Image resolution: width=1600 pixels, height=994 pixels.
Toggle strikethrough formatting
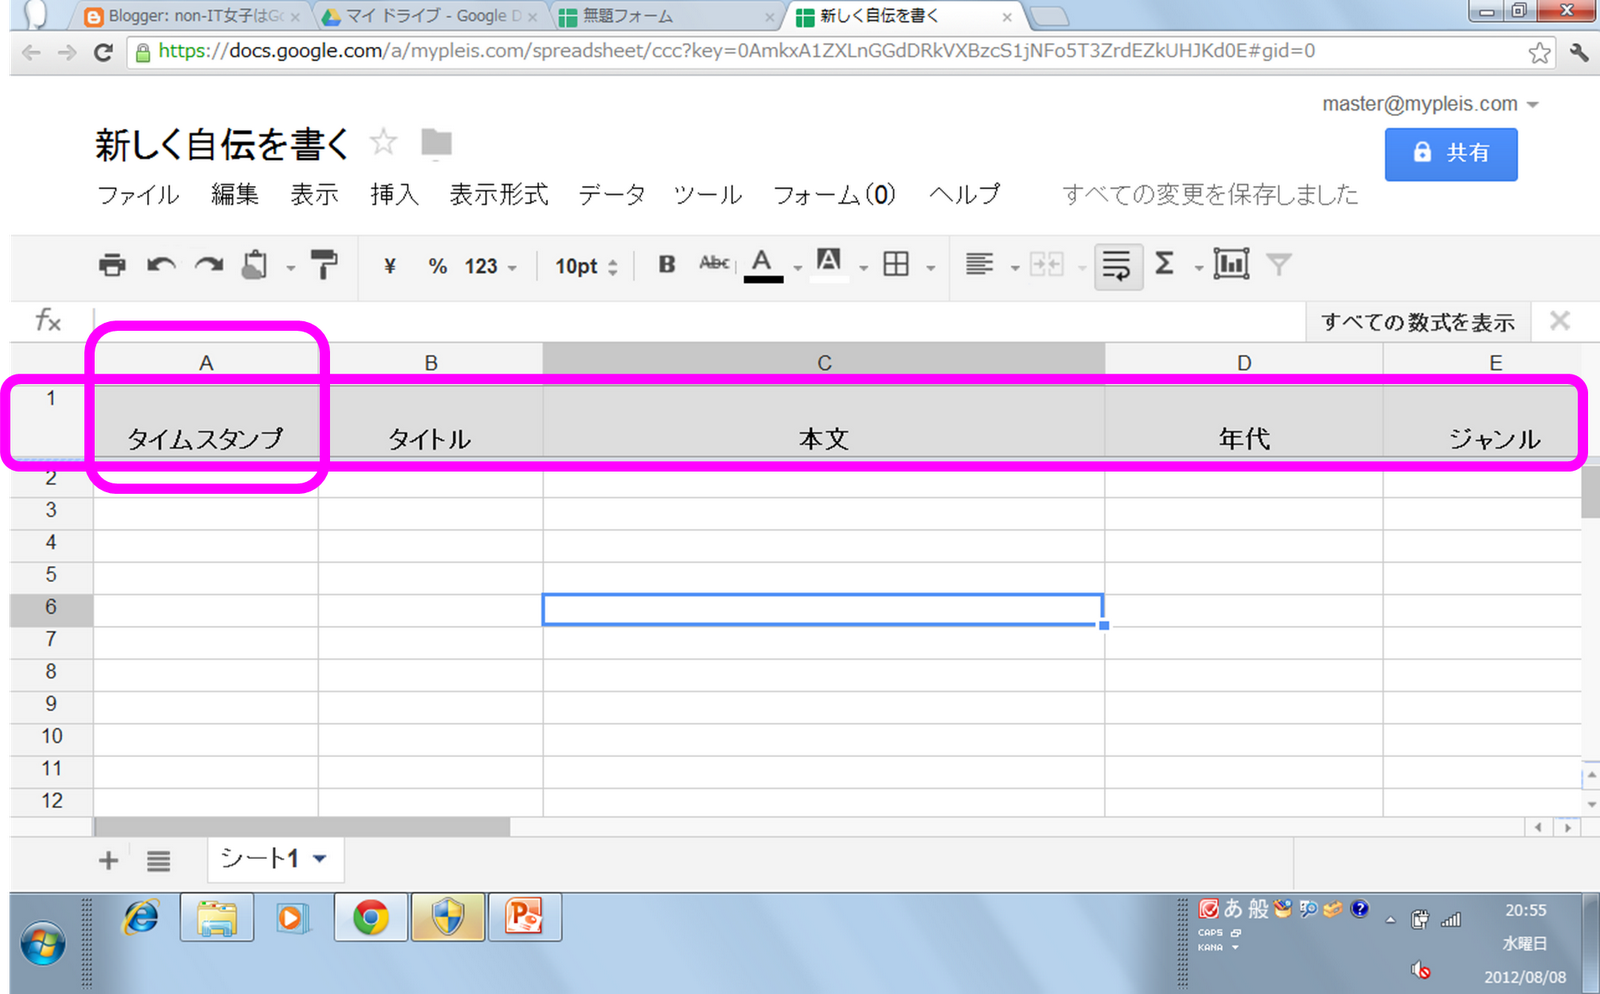pyautogui.click(x=714, y=263)
